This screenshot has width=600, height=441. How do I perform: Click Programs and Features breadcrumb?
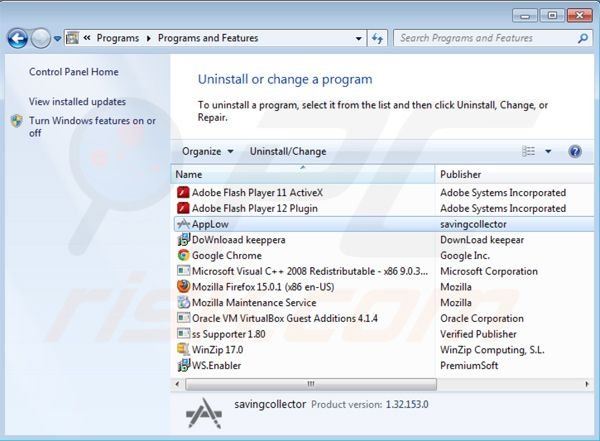[208, 38]
